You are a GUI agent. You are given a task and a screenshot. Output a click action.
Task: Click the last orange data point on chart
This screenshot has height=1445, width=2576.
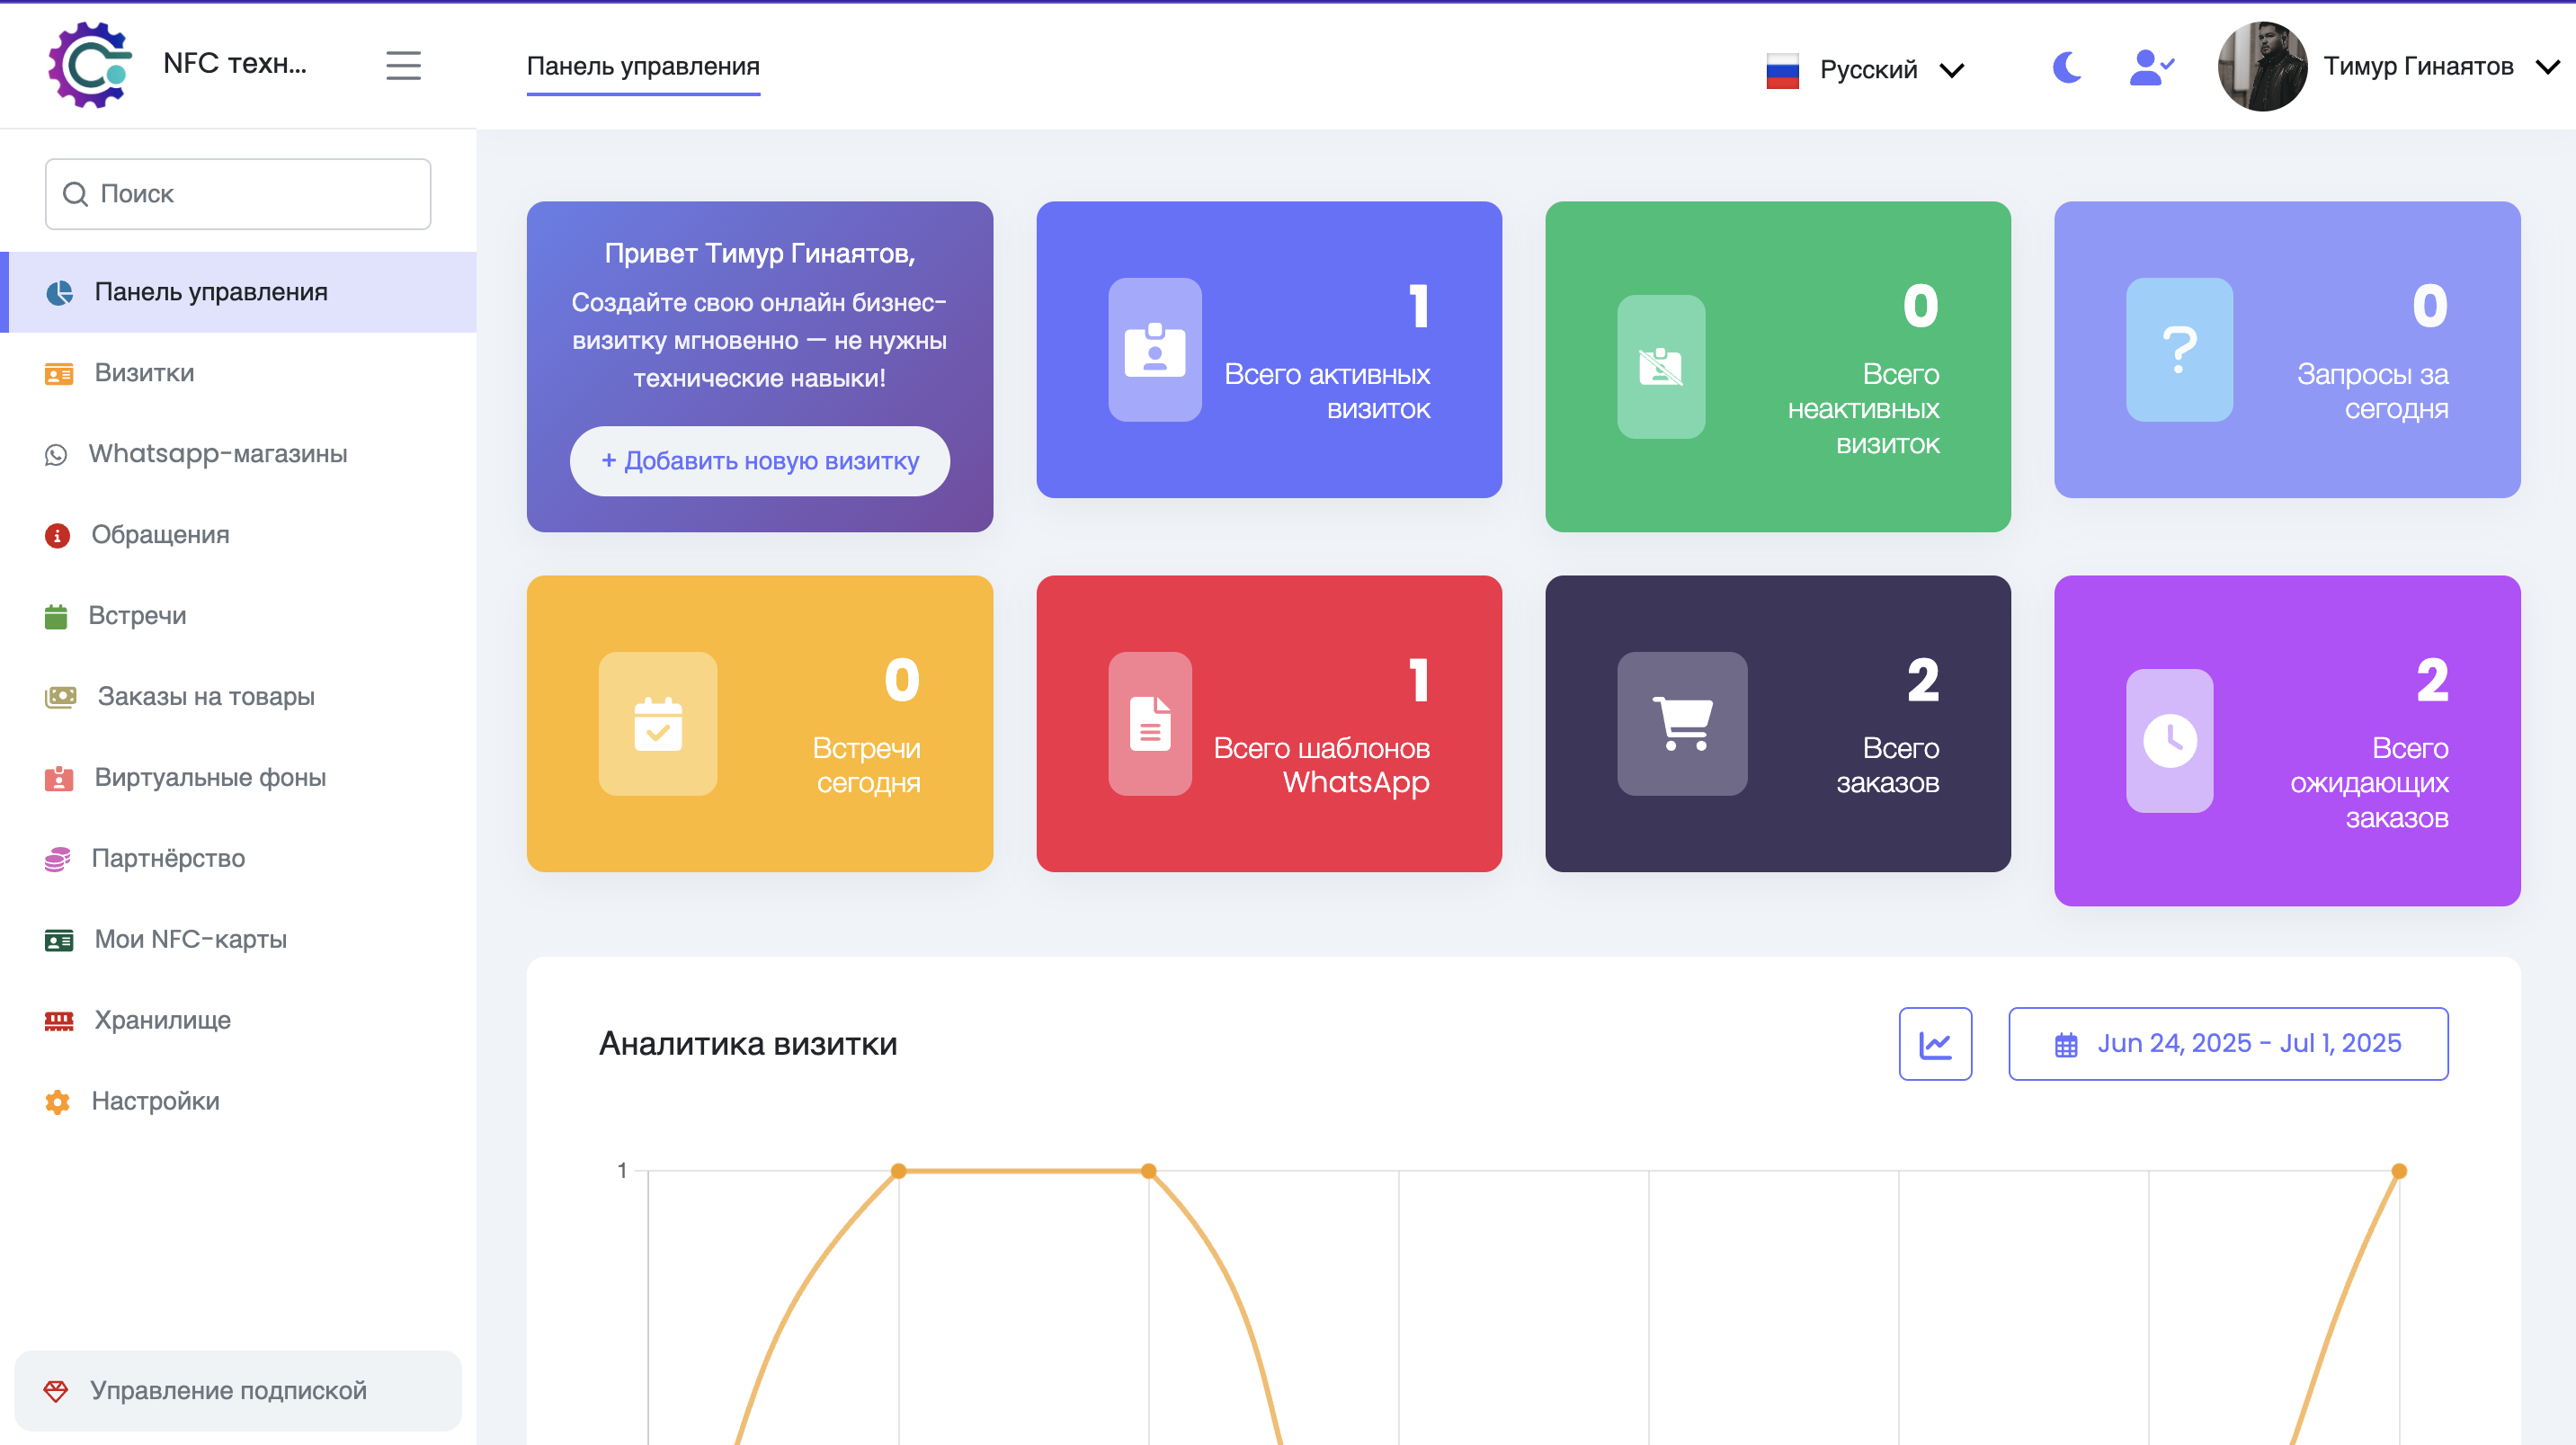[x=2399, y=1171]
